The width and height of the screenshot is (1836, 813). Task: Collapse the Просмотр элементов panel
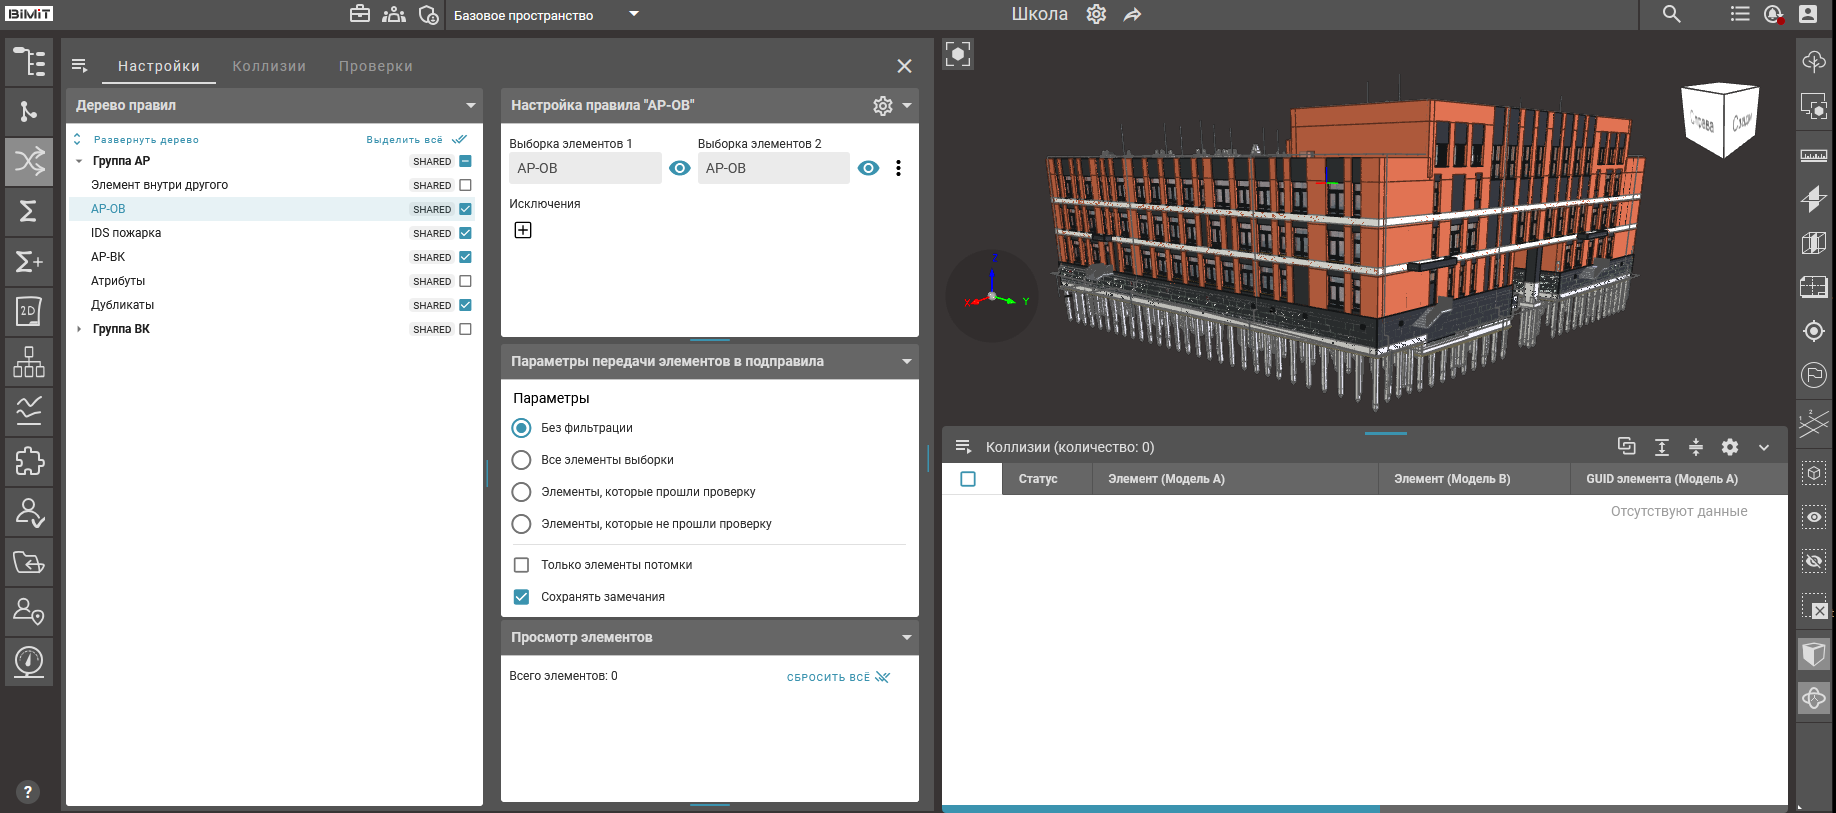(x=906, y=637)
